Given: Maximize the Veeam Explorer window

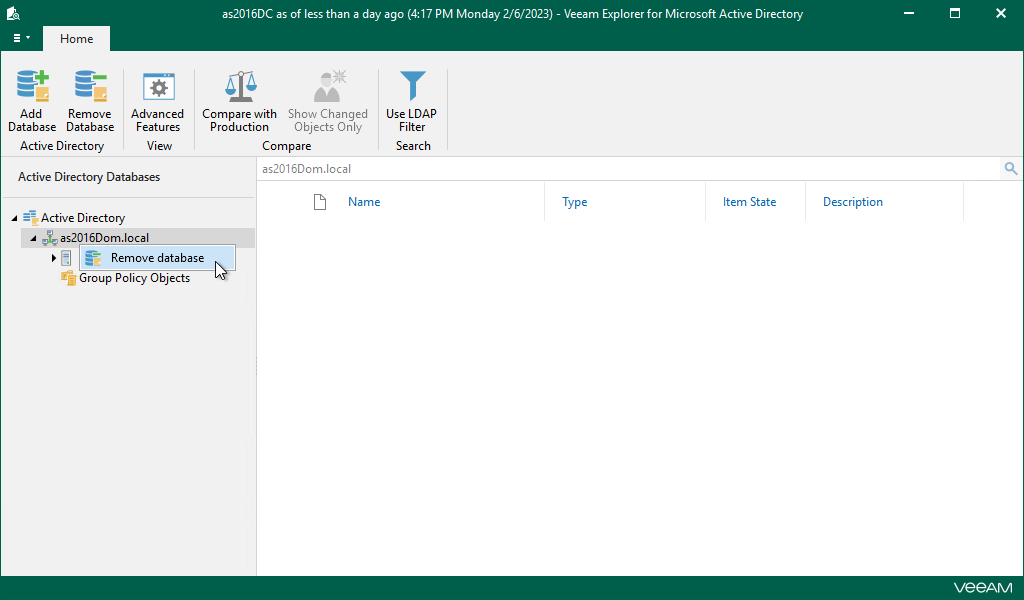Looking at the screenshot, I should pyautogui.click(x=955, y=13).
